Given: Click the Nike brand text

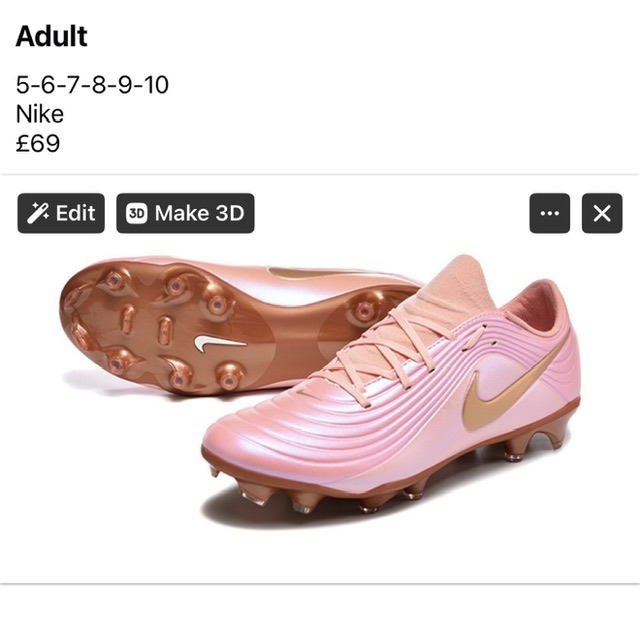Looking at the screenshot, I should tap(39, 114).
